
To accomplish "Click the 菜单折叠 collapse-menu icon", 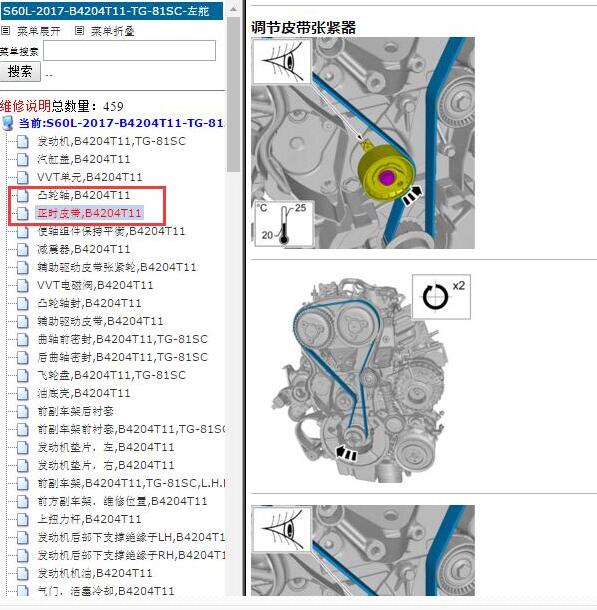I will pos(79,31).
